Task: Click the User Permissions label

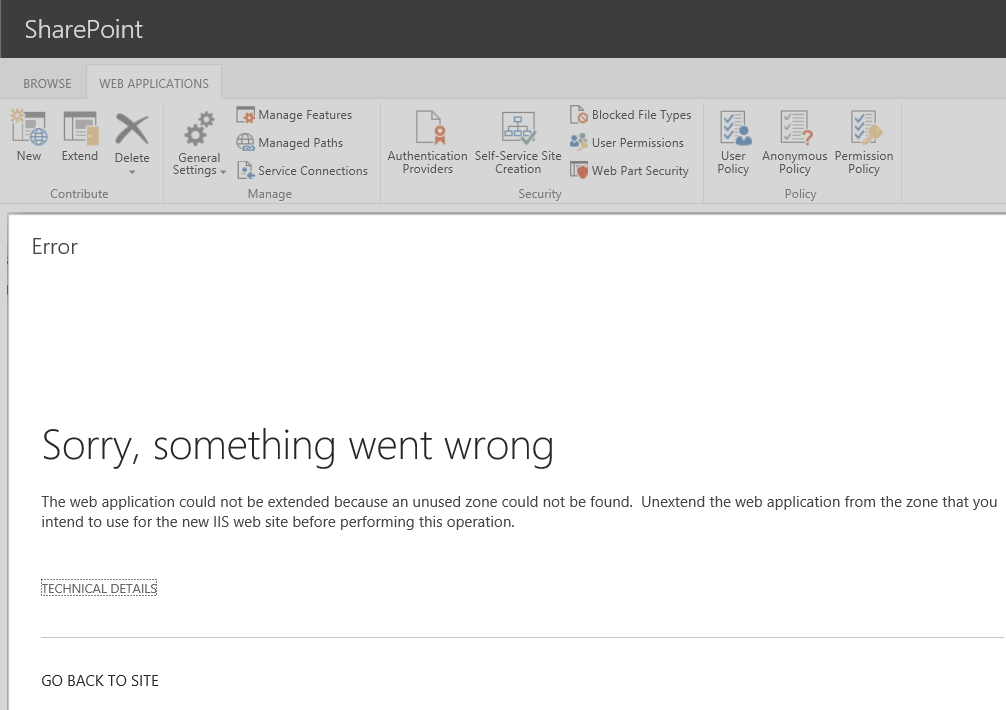Action: pos(638,142)
